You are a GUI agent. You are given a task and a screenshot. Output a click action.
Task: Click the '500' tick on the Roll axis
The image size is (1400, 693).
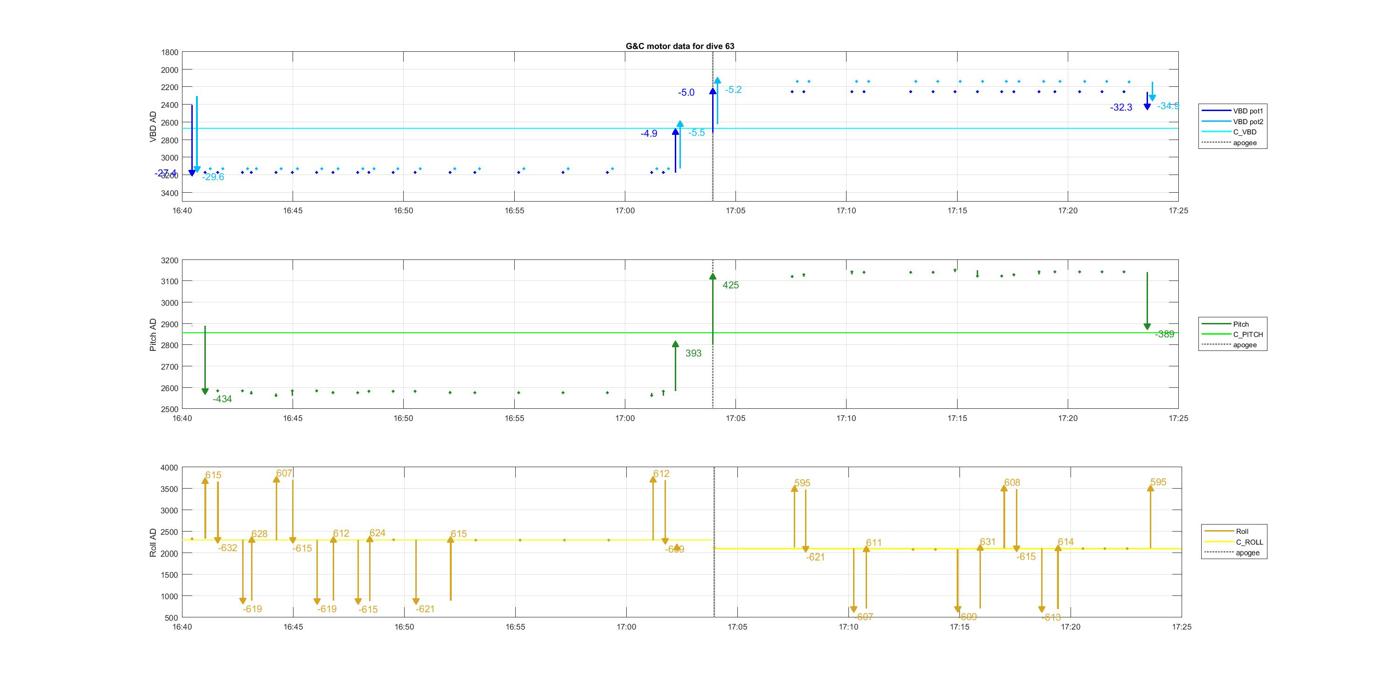pos(172,618)
